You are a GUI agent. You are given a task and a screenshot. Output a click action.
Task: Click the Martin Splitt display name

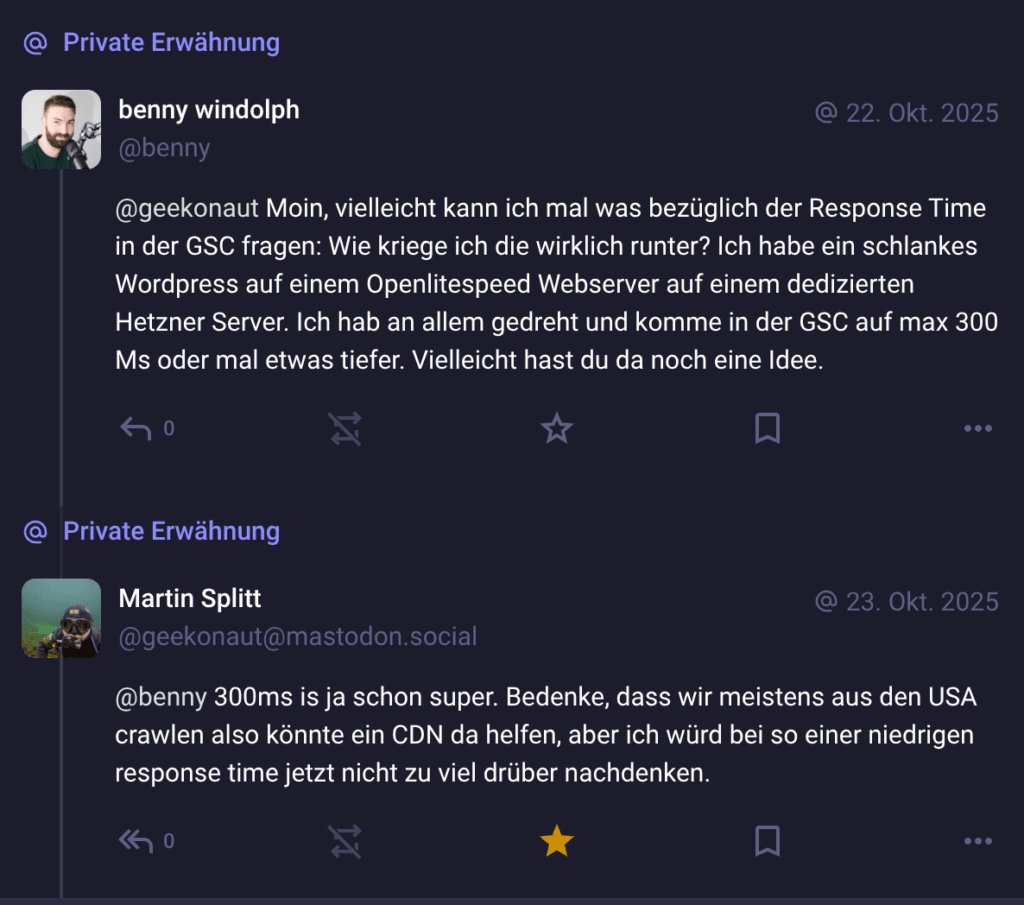pyautogui.click(x=190, y=598)
